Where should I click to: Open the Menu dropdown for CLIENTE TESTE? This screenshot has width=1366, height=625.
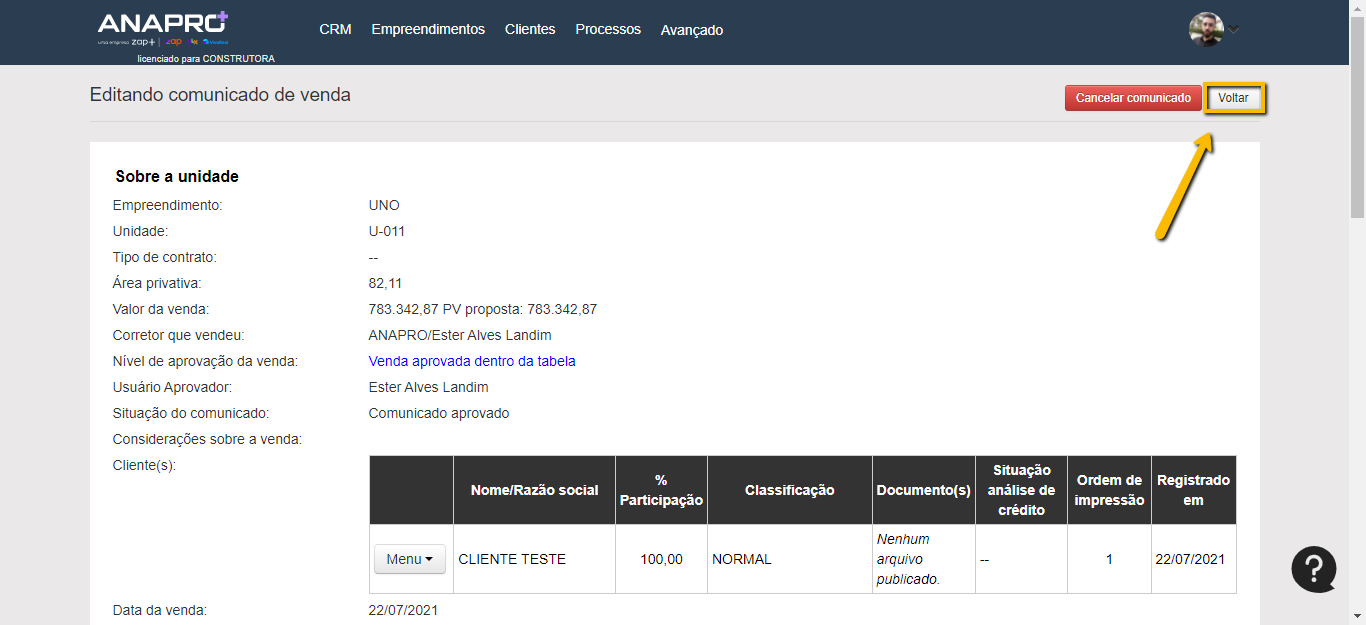pos(410,559)
